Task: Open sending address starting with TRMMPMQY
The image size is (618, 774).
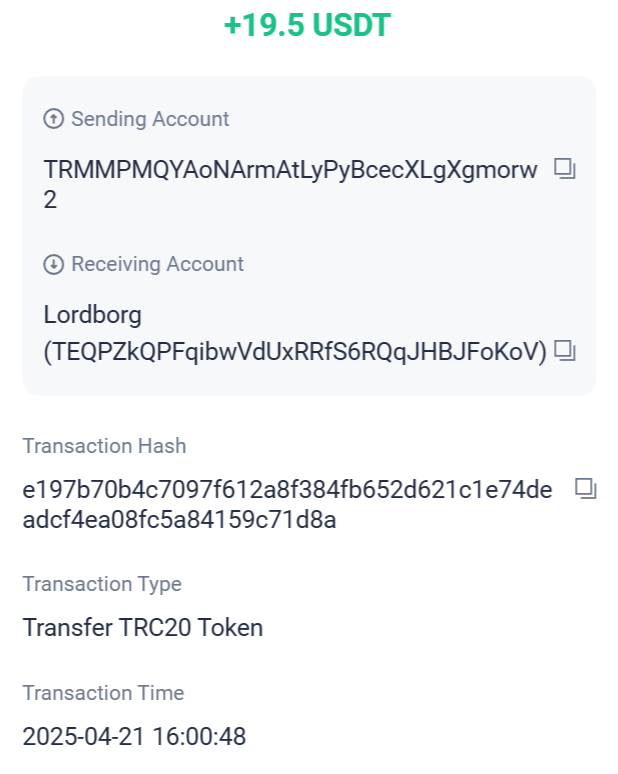Action: coord(290,185)
